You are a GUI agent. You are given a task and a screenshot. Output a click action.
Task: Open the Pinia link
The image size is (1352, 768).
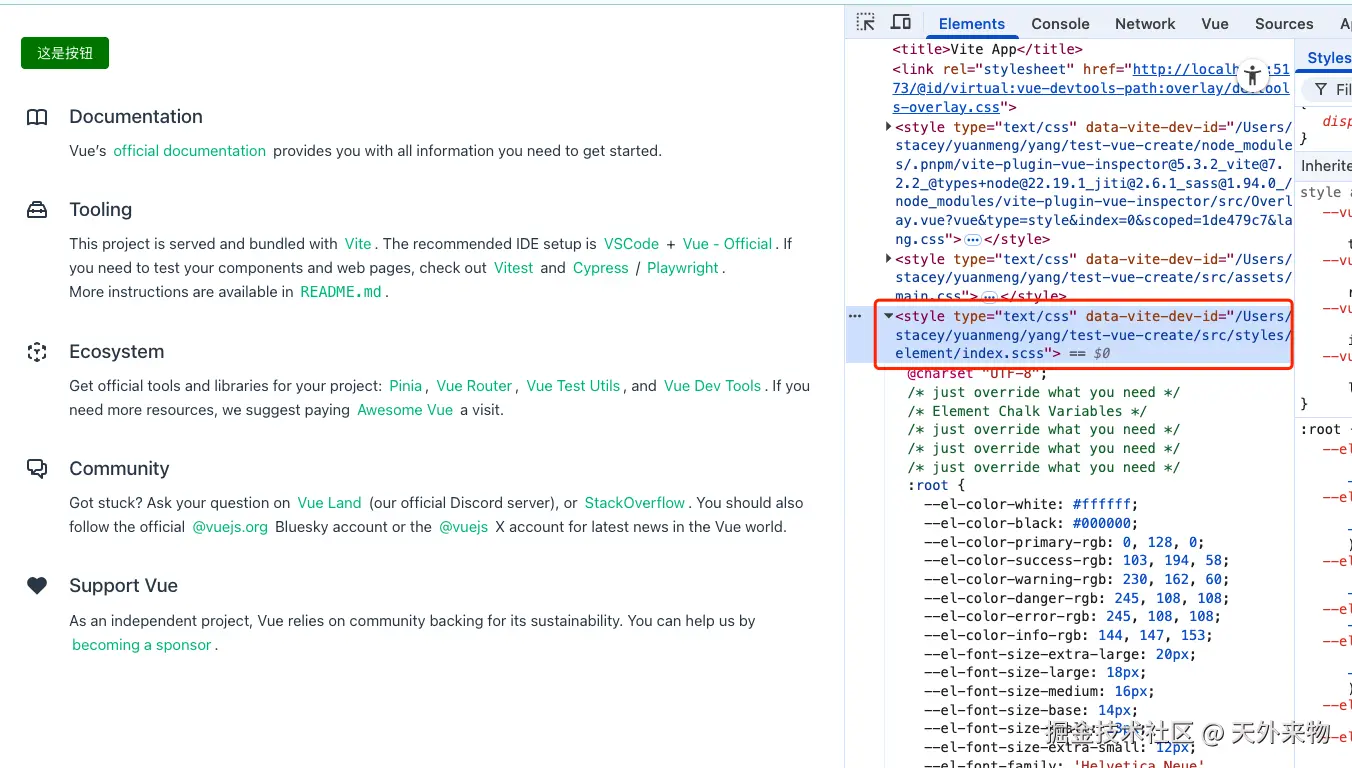point(405,386)
